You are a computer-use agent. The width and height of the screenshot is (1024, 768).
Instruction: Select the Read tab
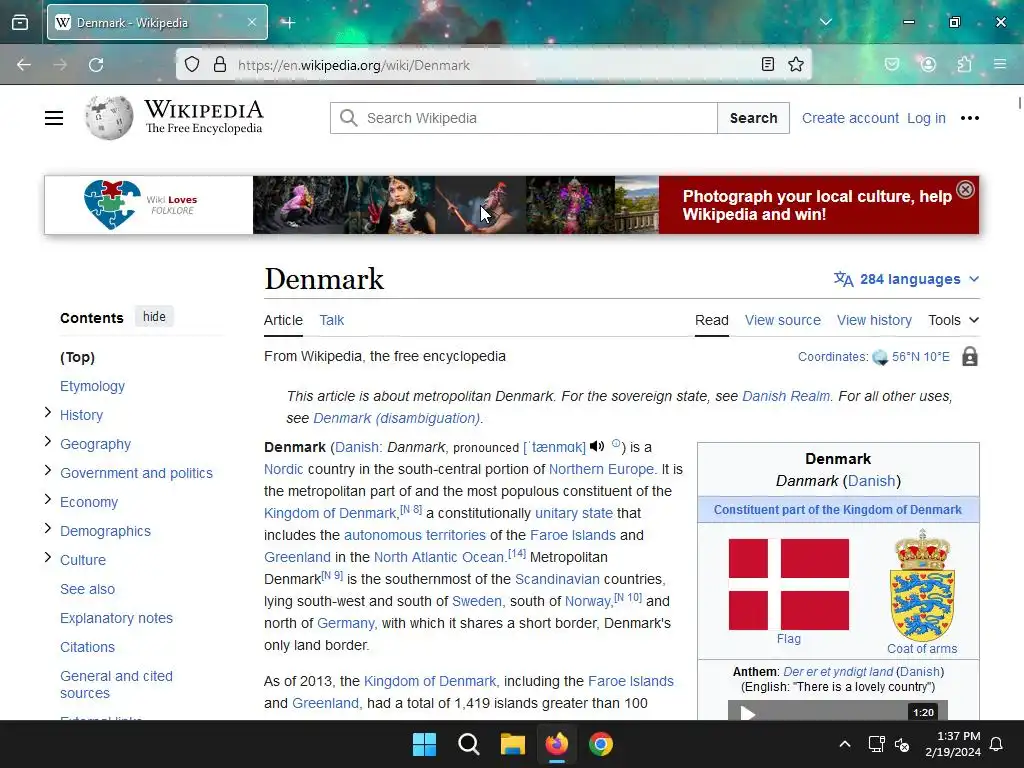point(712,320)
